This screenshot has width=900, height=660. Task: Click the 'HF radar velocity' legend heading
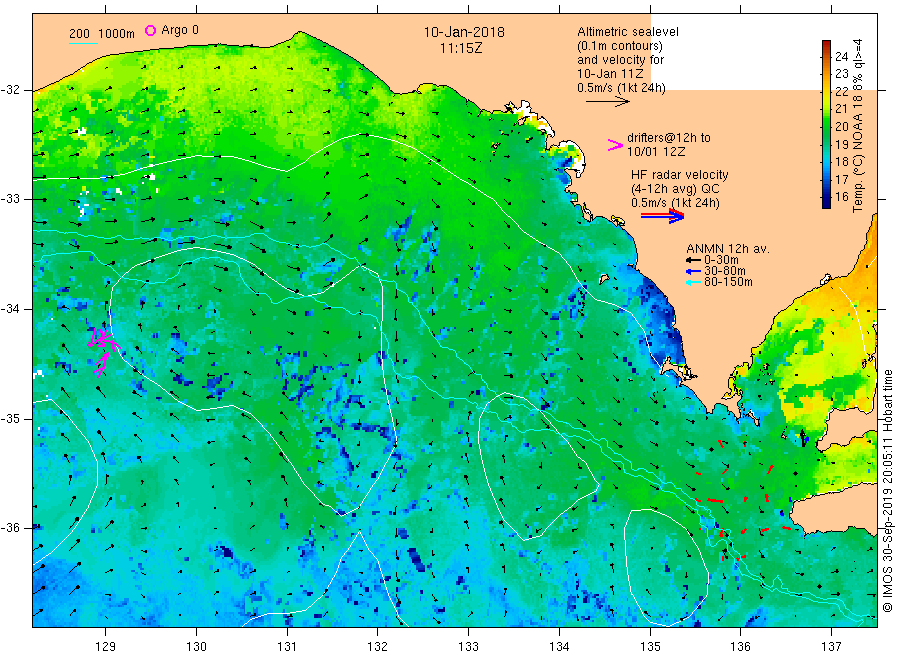[680, 174]
